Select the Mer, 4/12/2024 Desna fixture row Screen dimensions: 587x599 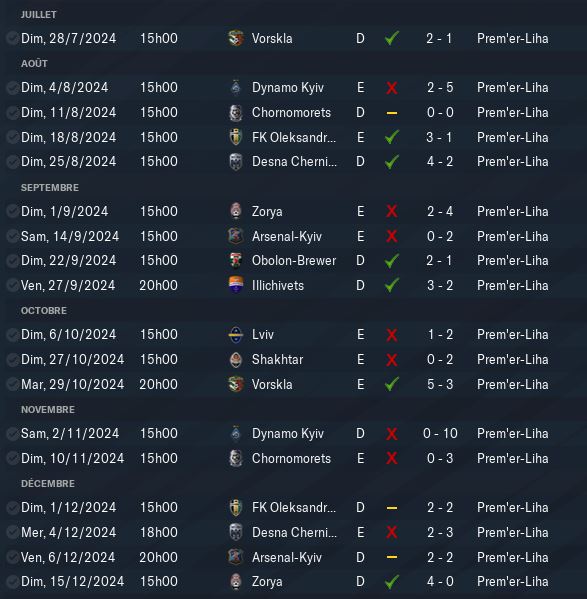(x=293, y=532)
